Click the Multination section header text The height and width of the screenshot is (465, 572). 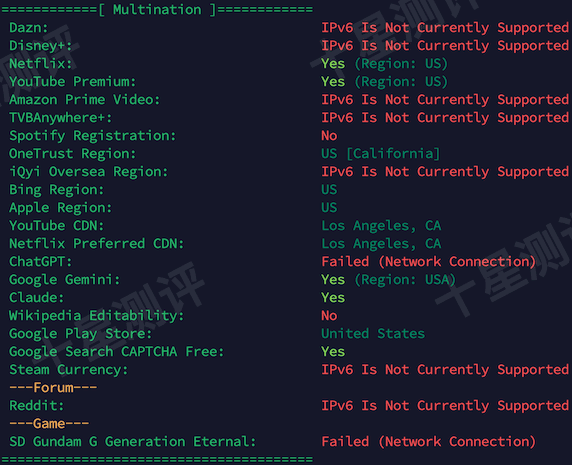click(157, 9)
